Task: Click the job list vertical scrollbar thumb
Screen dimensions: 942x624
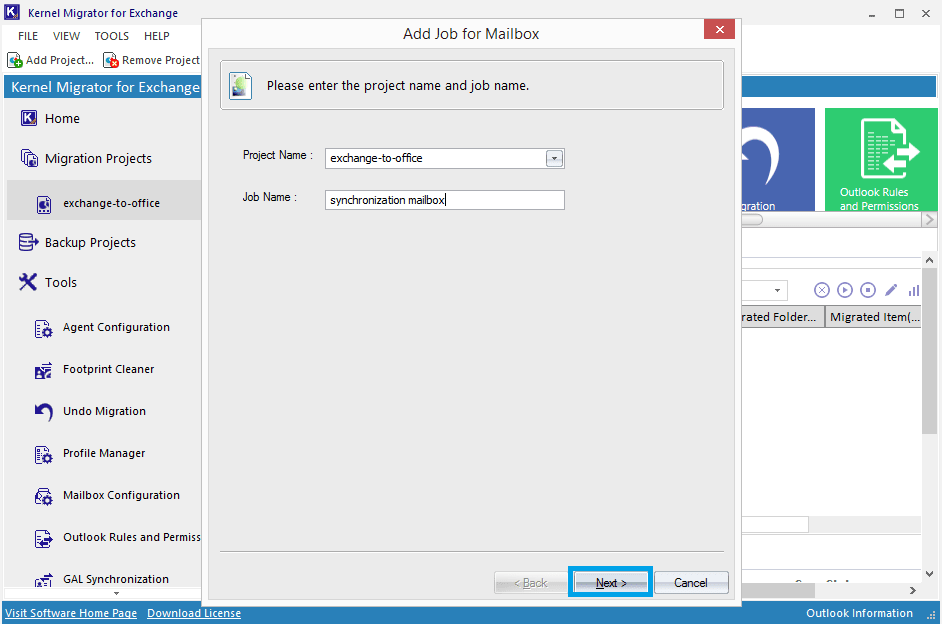Action: point(929,350)
